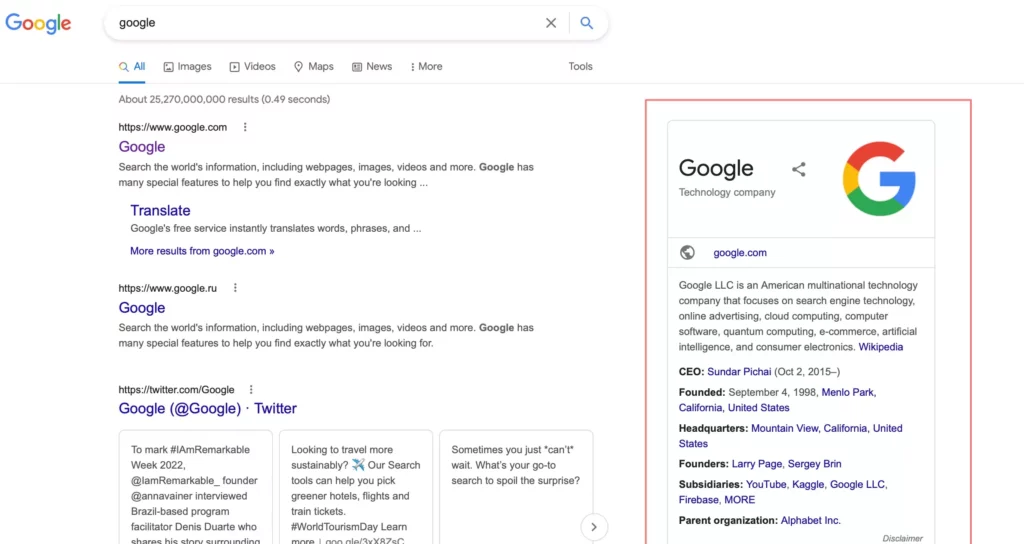Open the Wikipedia source link

click(880, 347)
